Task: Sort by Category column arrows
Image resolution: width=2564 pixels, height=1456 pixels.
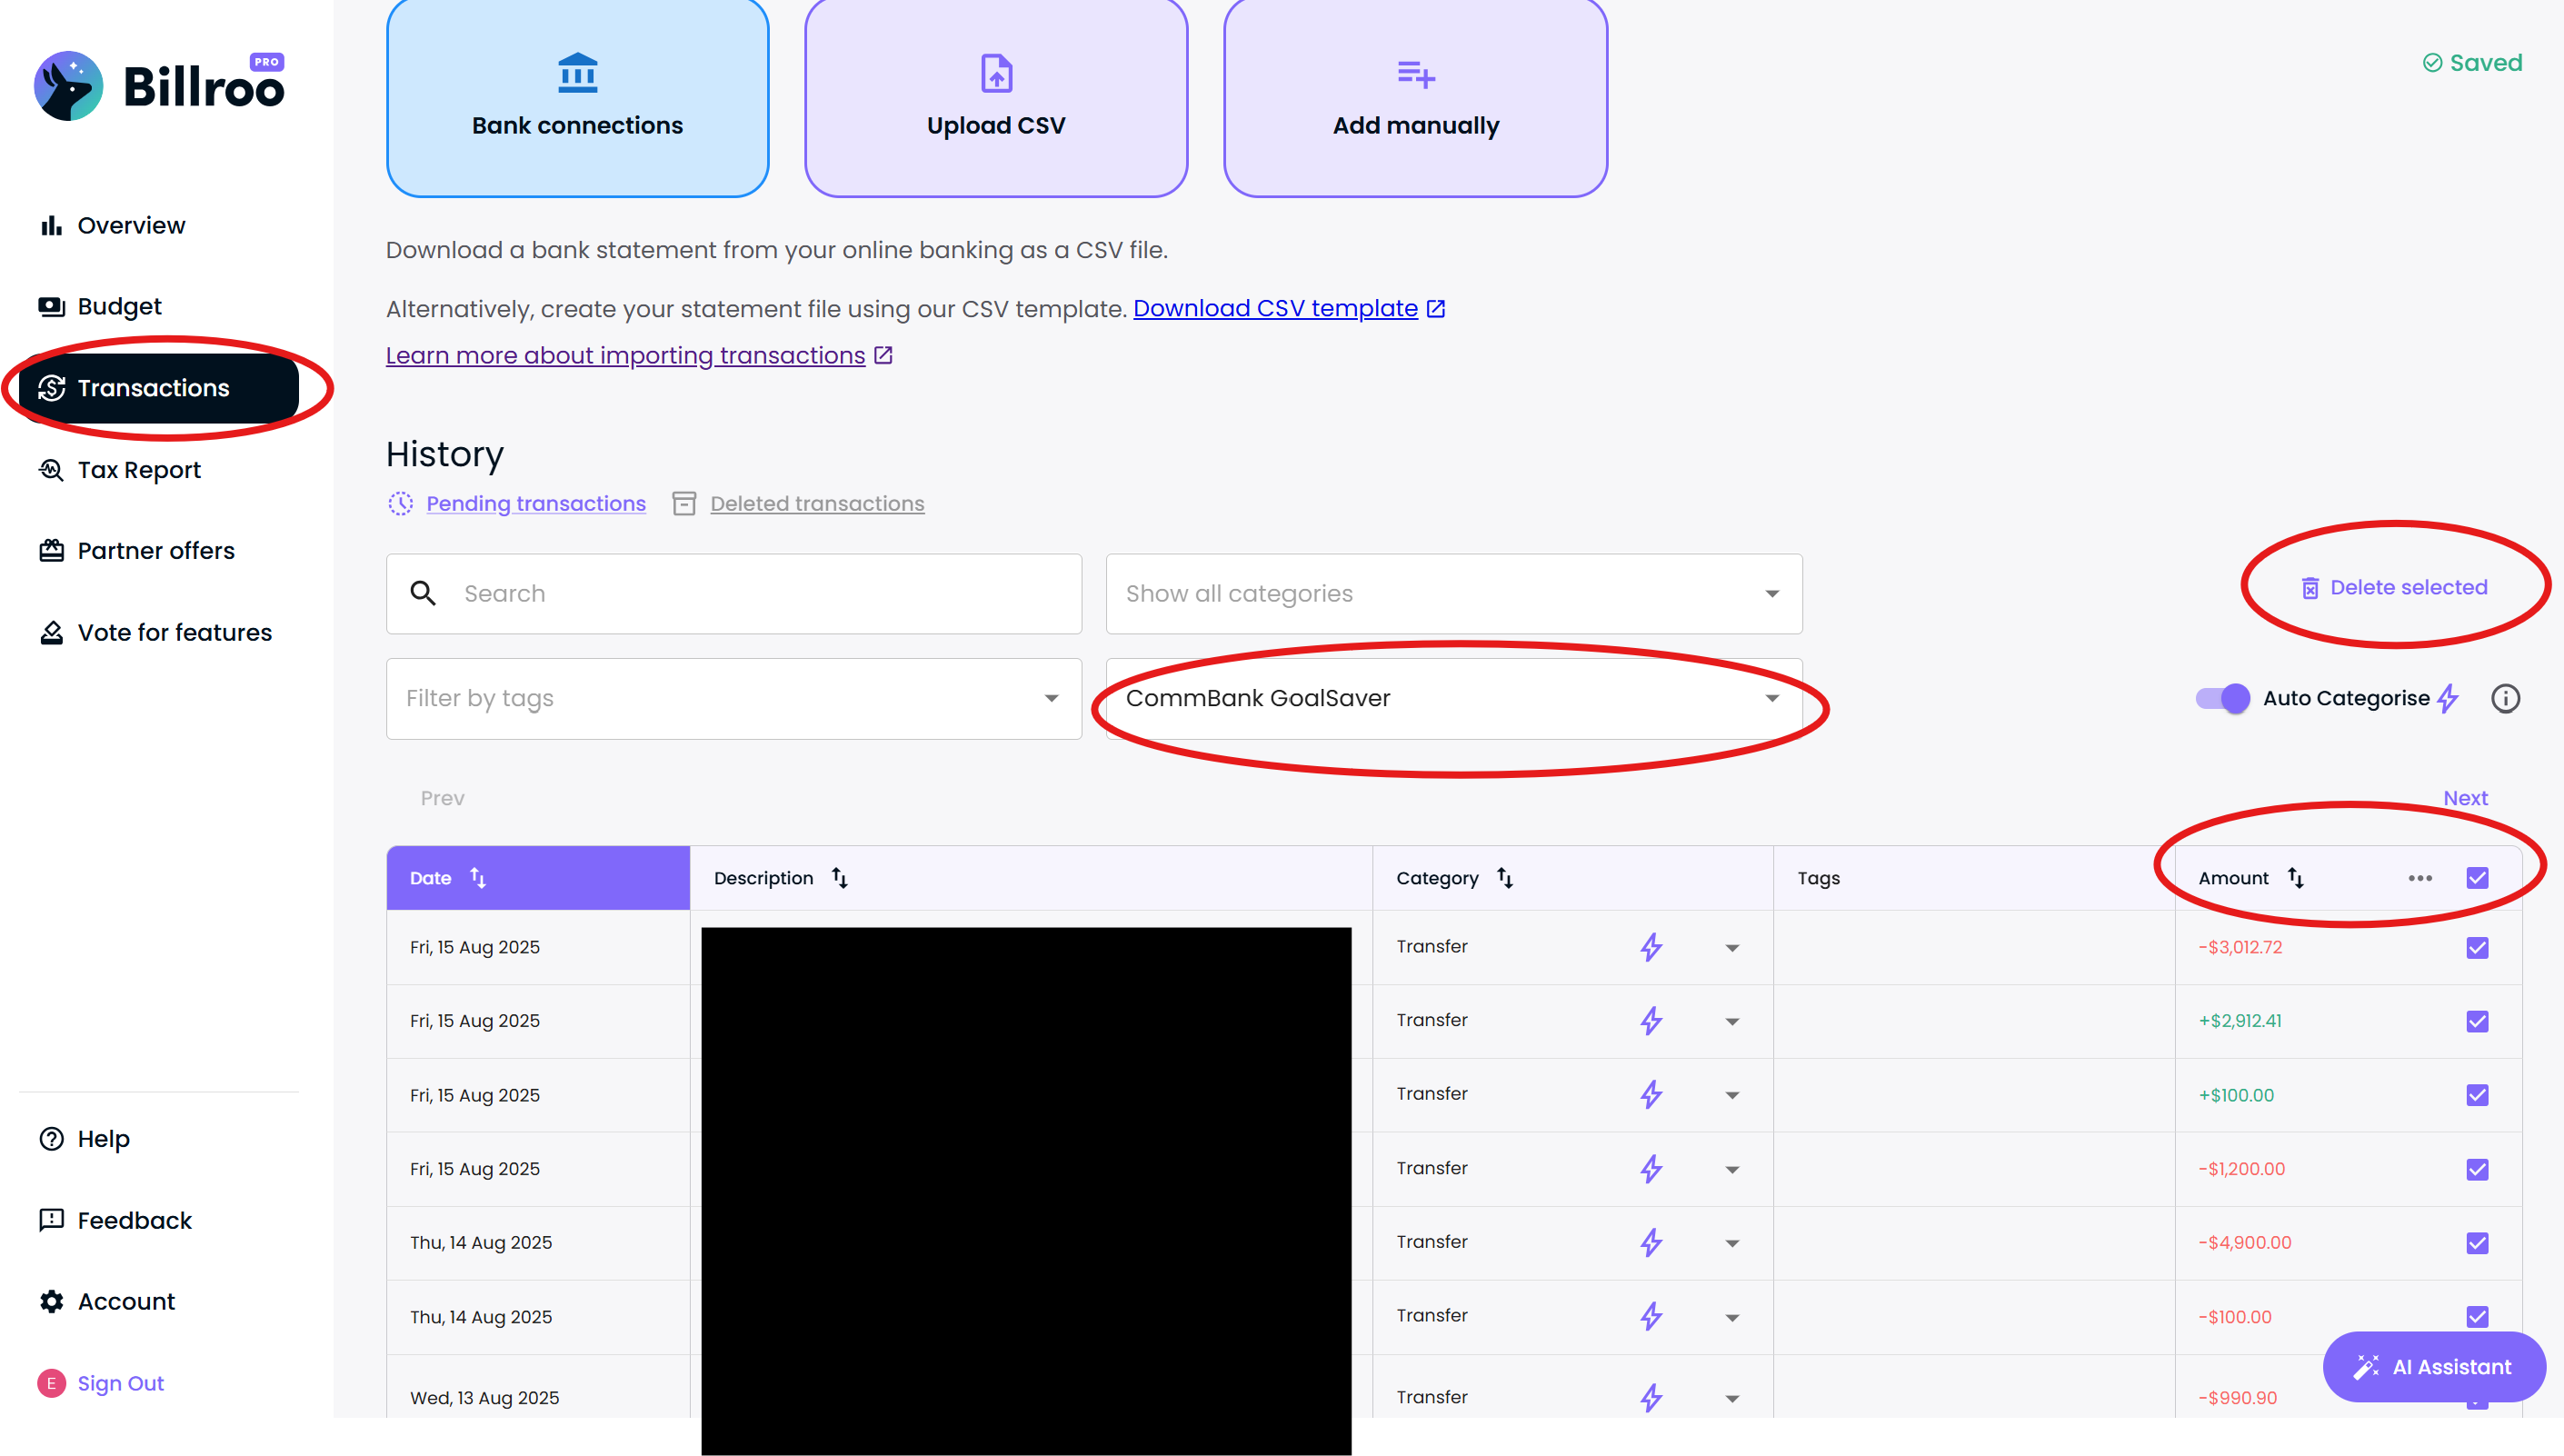Action: click(x=1505, y=878)
